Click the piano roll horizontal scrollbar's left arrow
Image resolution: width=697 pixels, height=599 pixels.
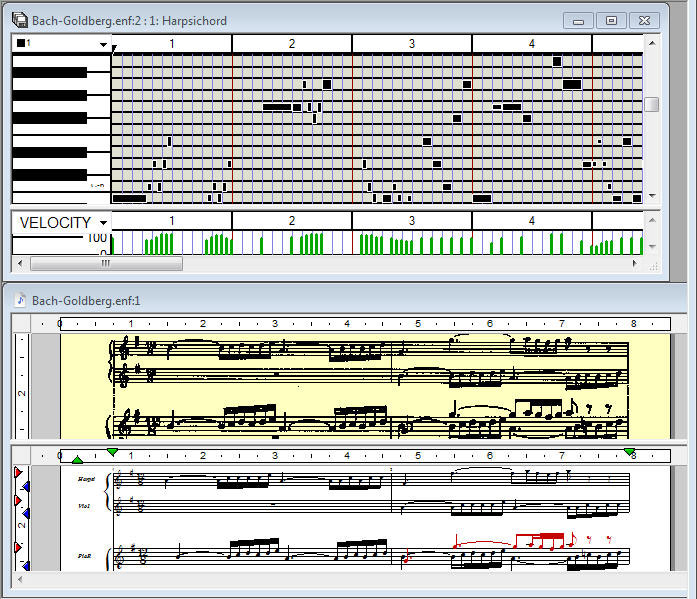point(20,263)
